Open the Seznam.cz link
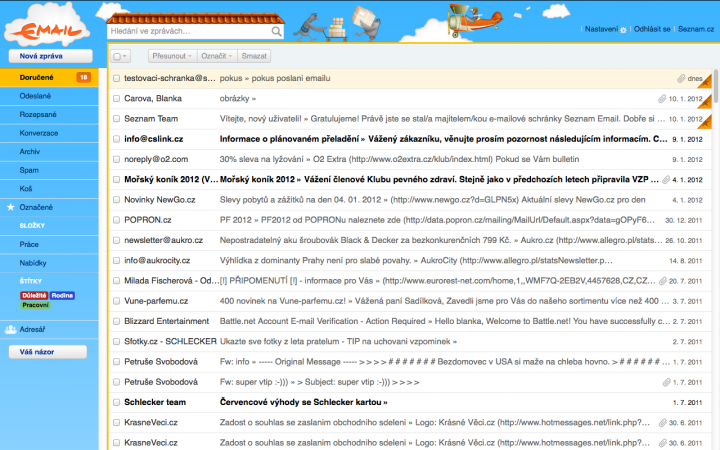The width and height of the screenshot is (720, 450). coord(696,29)
